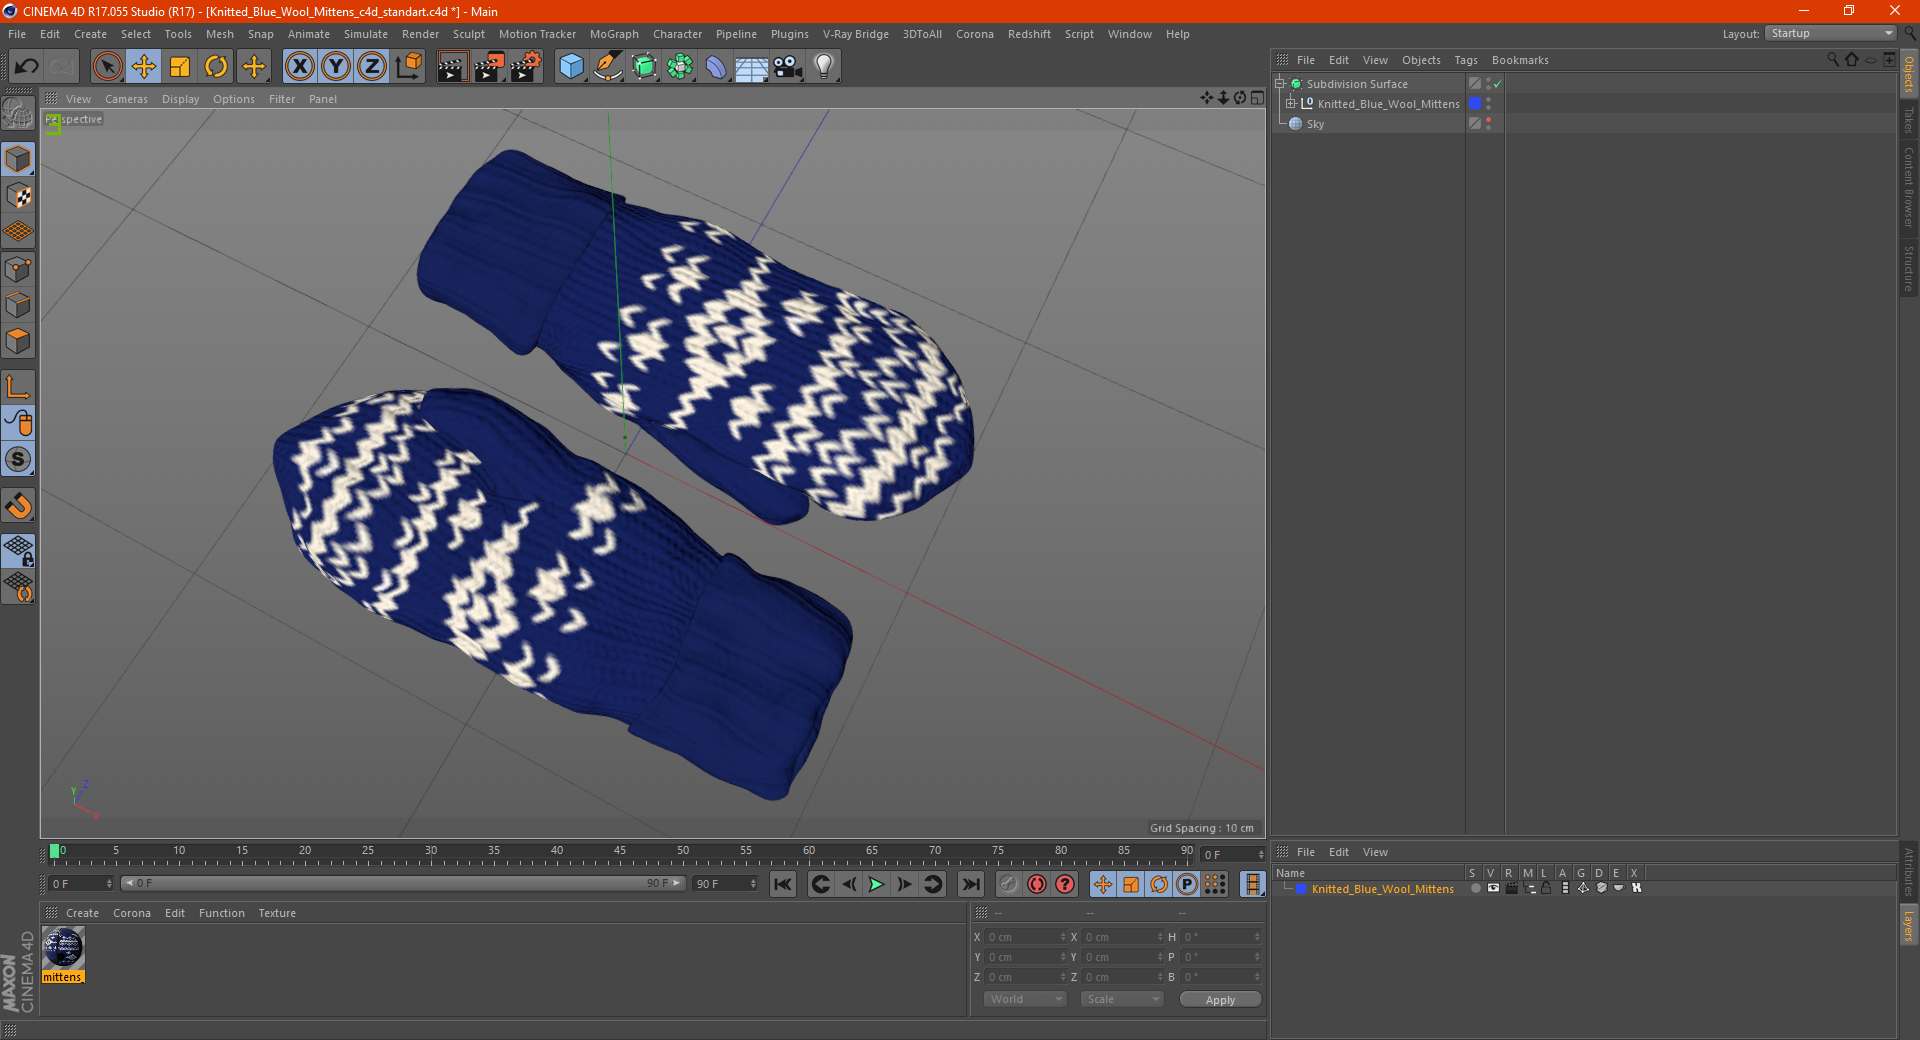1920x1040 pixels.
Task: Click the Undo arrow icon
Action: (x=27, y=67)
